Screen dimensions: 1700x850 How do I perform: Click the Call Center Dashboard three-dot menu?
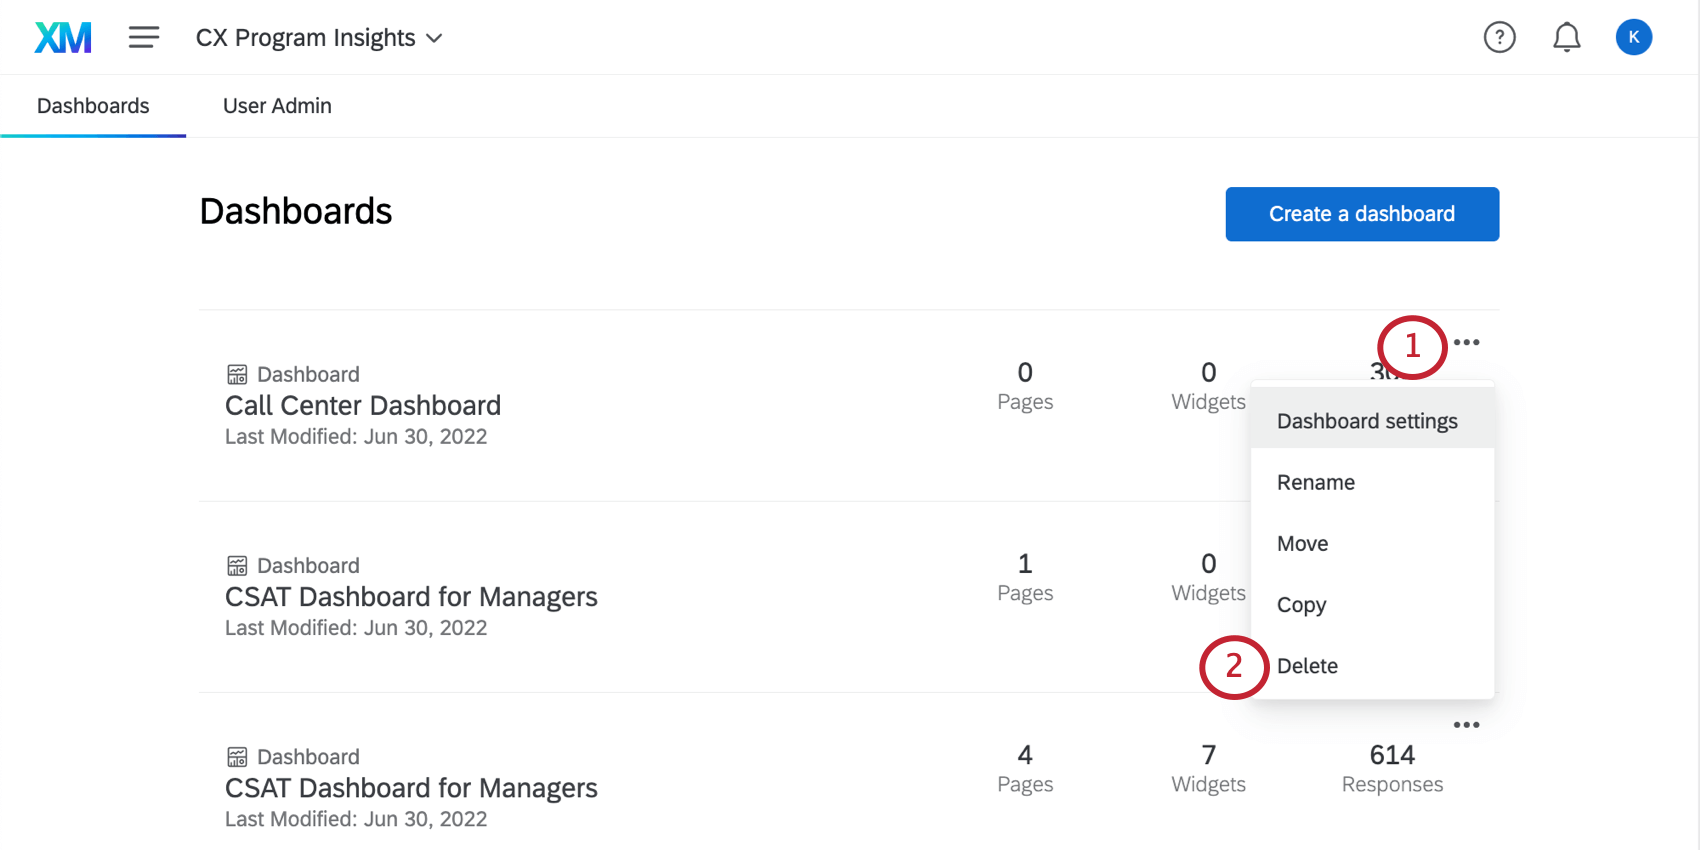coord(1466,343)
